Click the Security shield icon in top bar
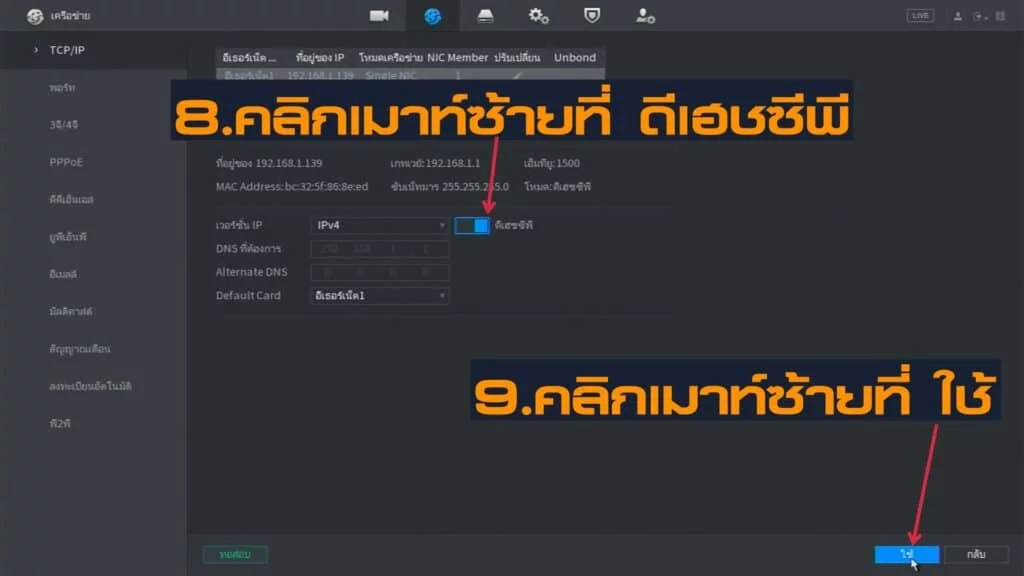 pyautogui.click(x=592, y=16)
